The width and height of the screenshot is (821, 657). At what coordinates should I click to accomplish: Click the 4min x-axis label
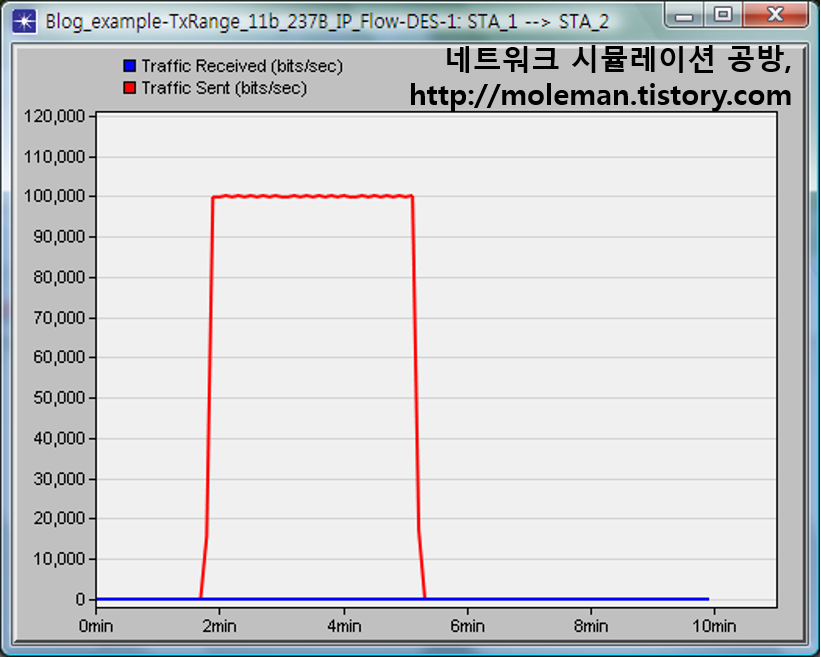(344, 626)
